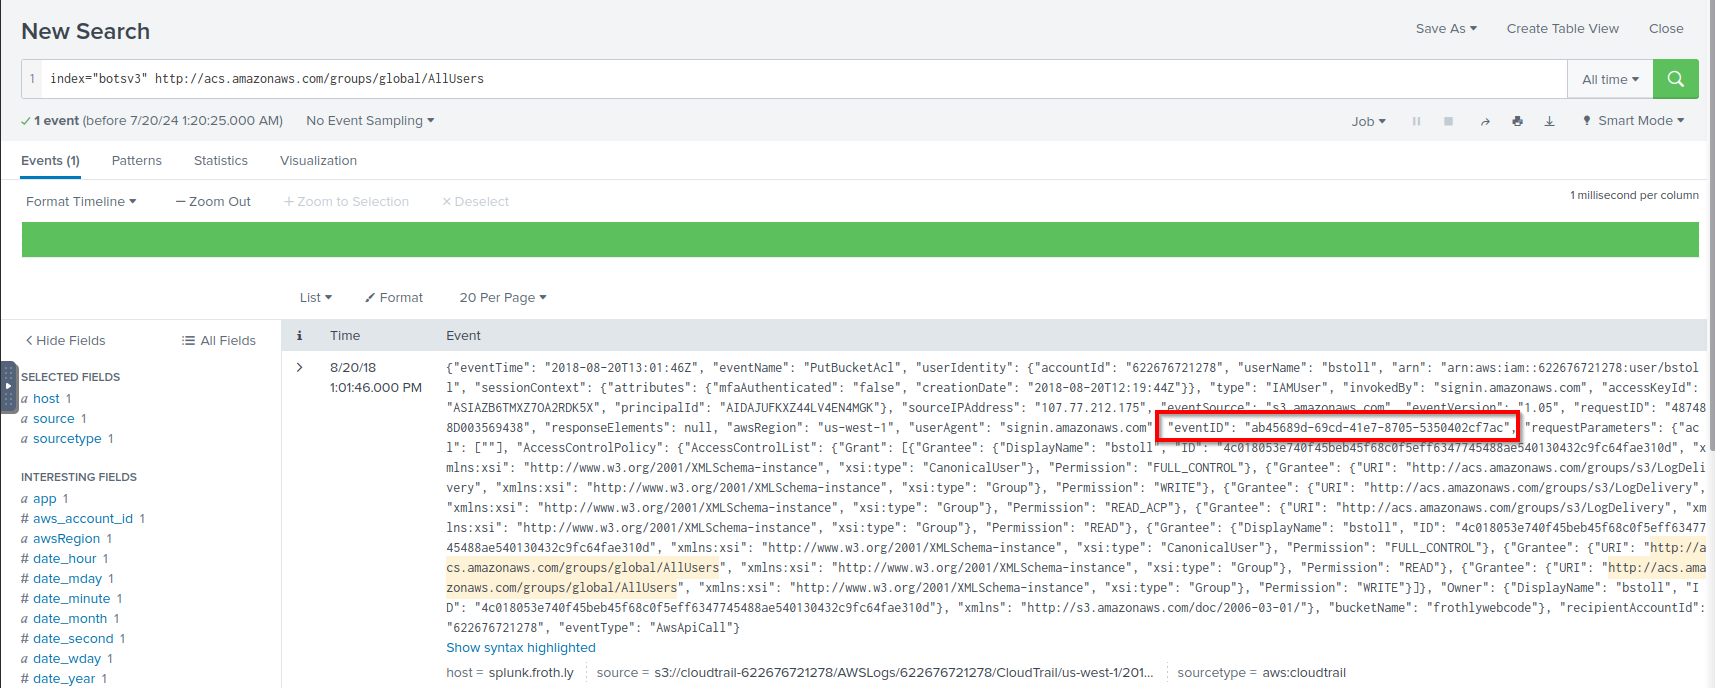Click the share job arrow icon
The height and width of the screenshot is (688, 1715).
click(1485, 121)
